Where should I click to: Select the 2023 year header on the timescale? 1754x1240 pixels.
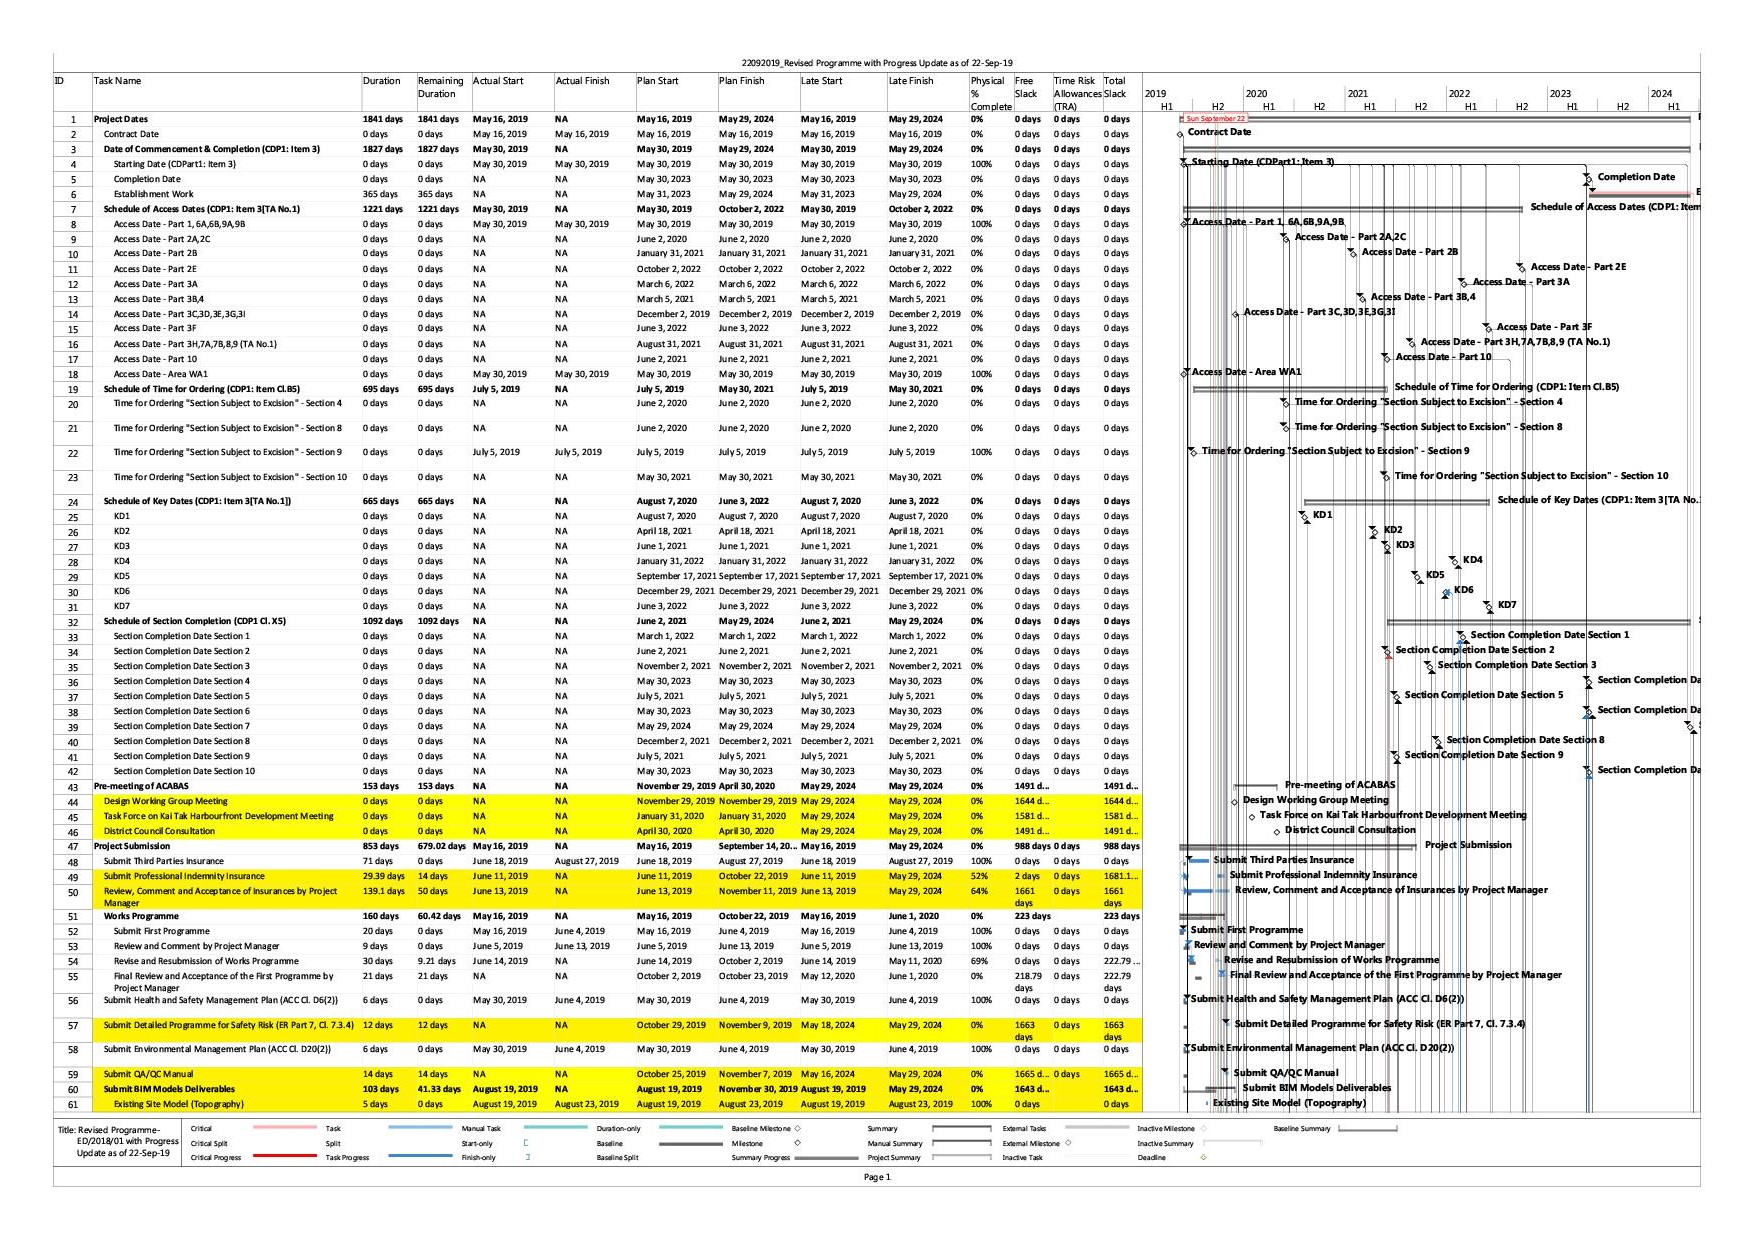pos(1560,94)
